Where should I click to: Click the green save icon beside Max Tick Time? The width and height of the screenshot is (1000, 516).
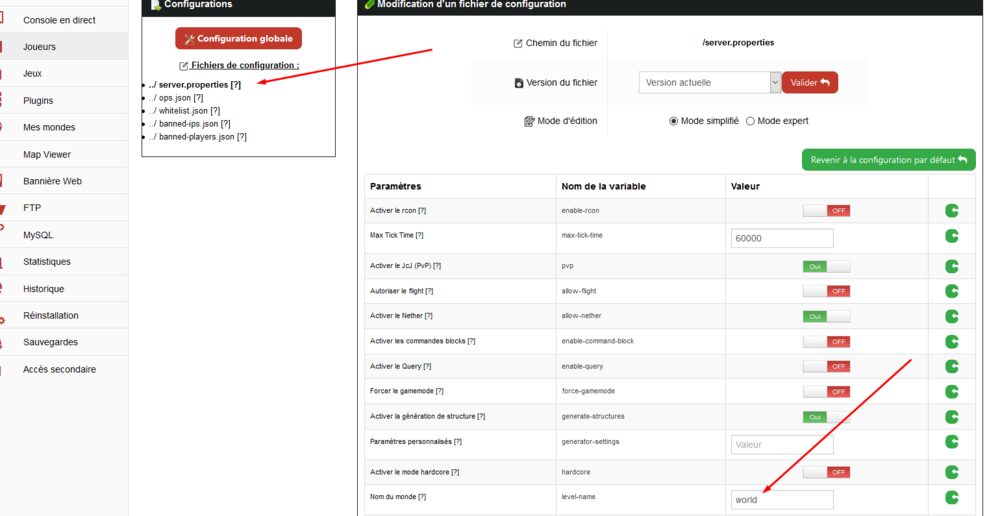[951, 236]
